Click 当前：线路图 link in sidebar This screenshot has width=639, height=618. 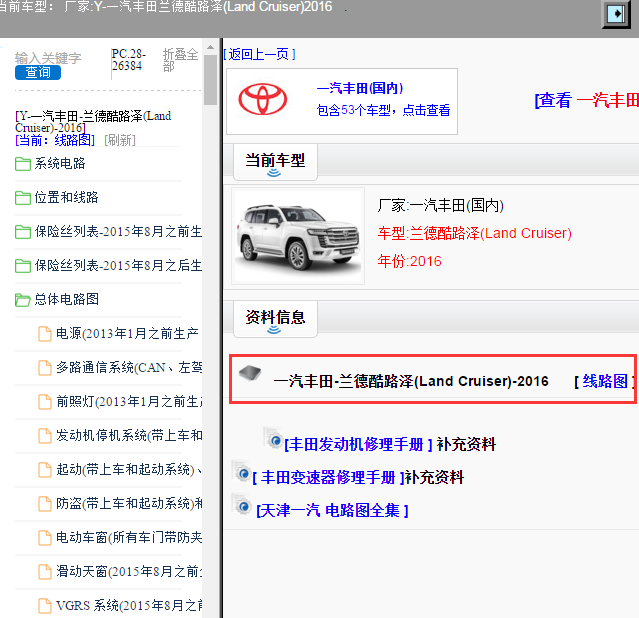[55, 140]
